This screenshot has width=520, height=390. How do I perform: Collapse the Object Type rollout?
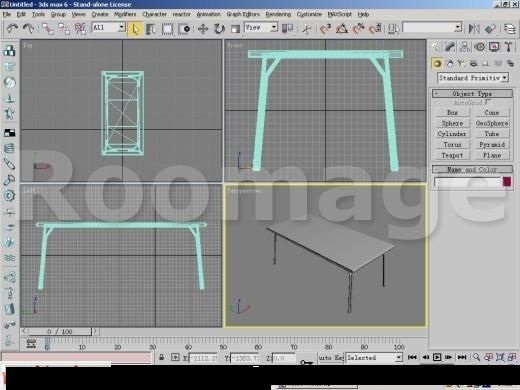pos(472,93)
